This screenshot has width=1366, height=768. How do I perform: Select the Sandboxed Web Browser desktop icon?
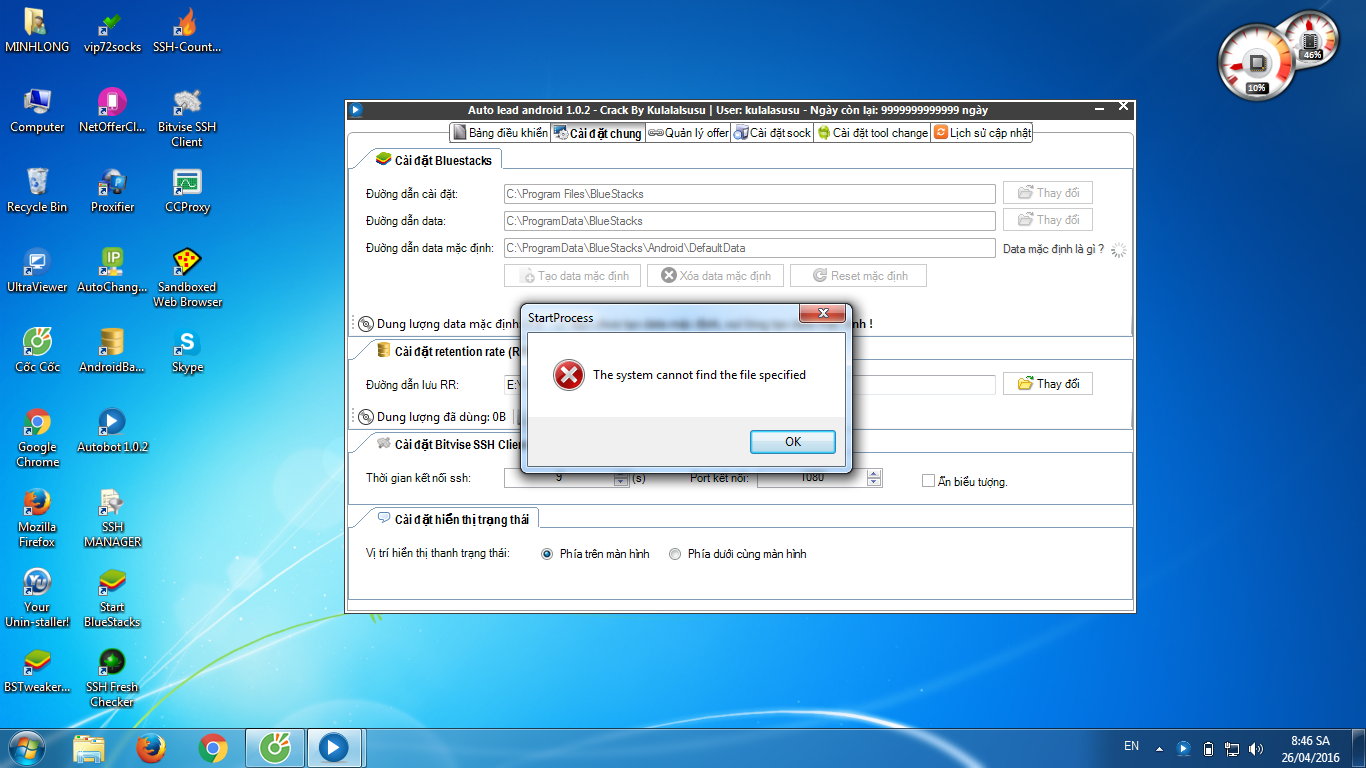pyautogui.click(x=187, y=278)
